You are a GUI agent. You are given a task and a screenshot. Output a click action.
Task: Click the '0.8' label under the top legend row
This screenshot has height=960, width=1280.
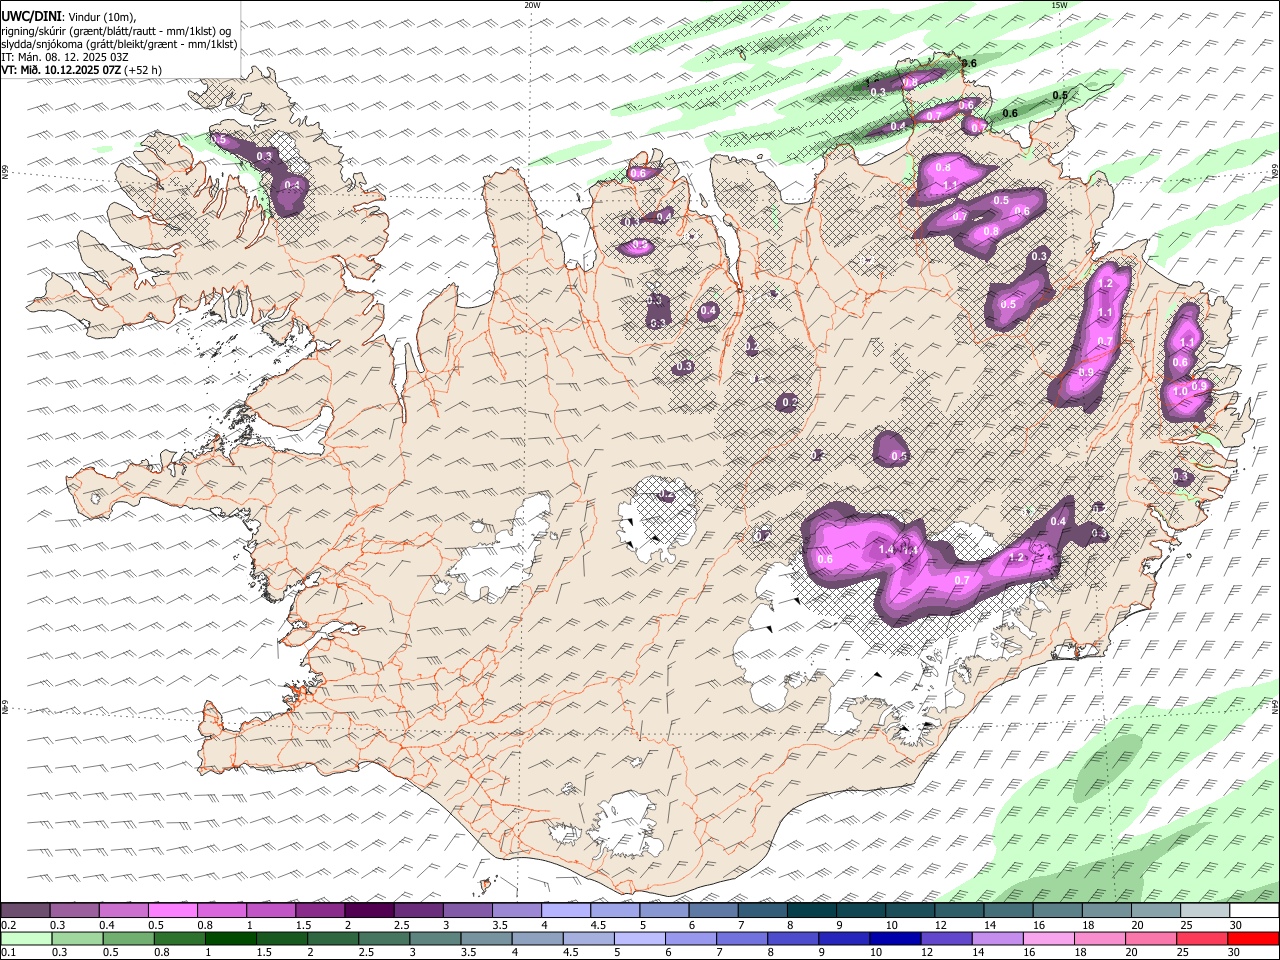[x=205, y=926]
